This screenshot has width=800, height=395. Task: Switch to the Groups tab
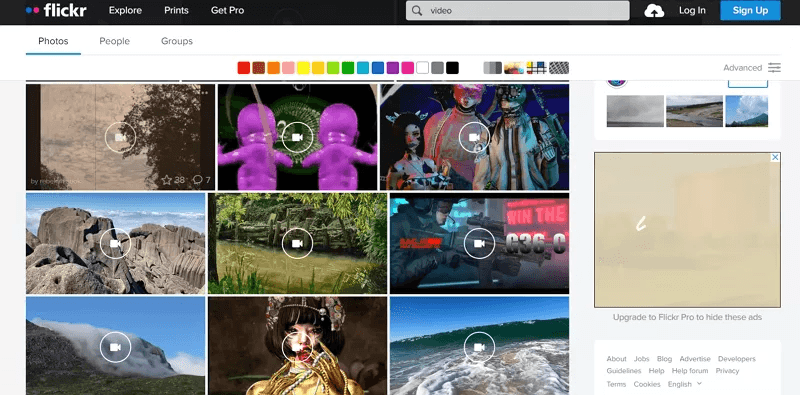tap(177, 41)
